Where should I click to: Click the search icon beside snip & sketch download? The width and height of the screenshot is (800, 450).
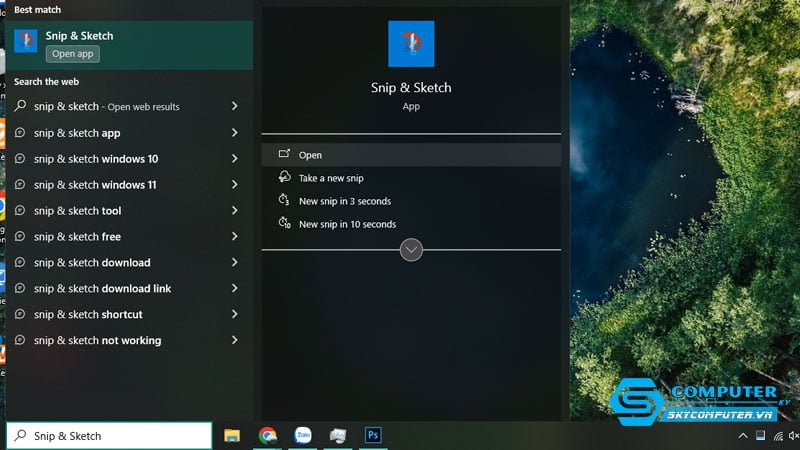(x=20, y=262)
